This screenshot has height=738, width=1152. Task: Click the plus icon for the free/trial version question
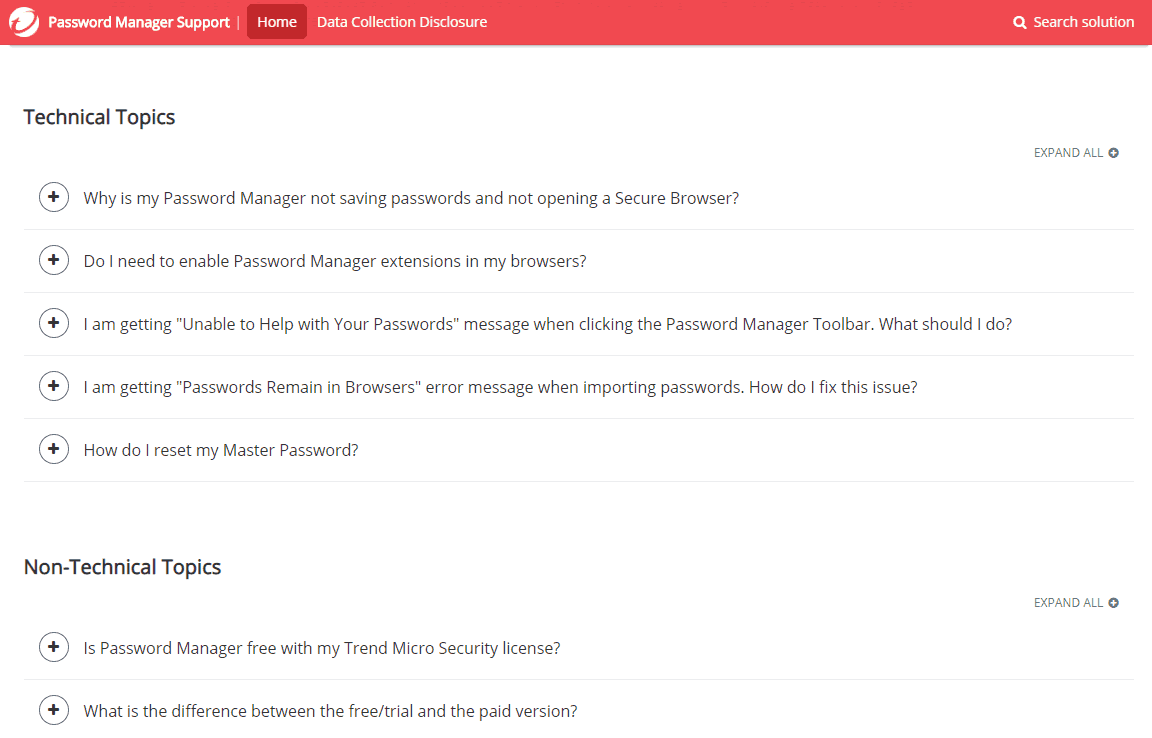(54, 710)
